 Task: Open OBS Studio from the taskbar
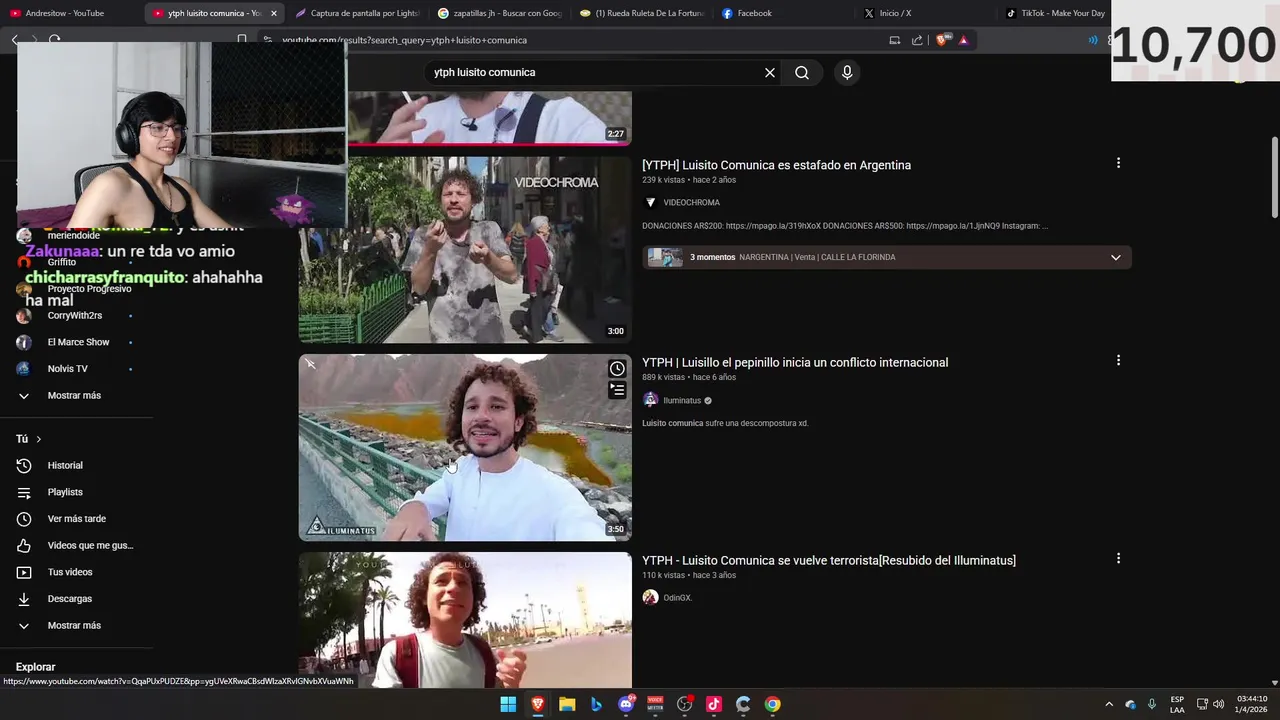[684, 704]
